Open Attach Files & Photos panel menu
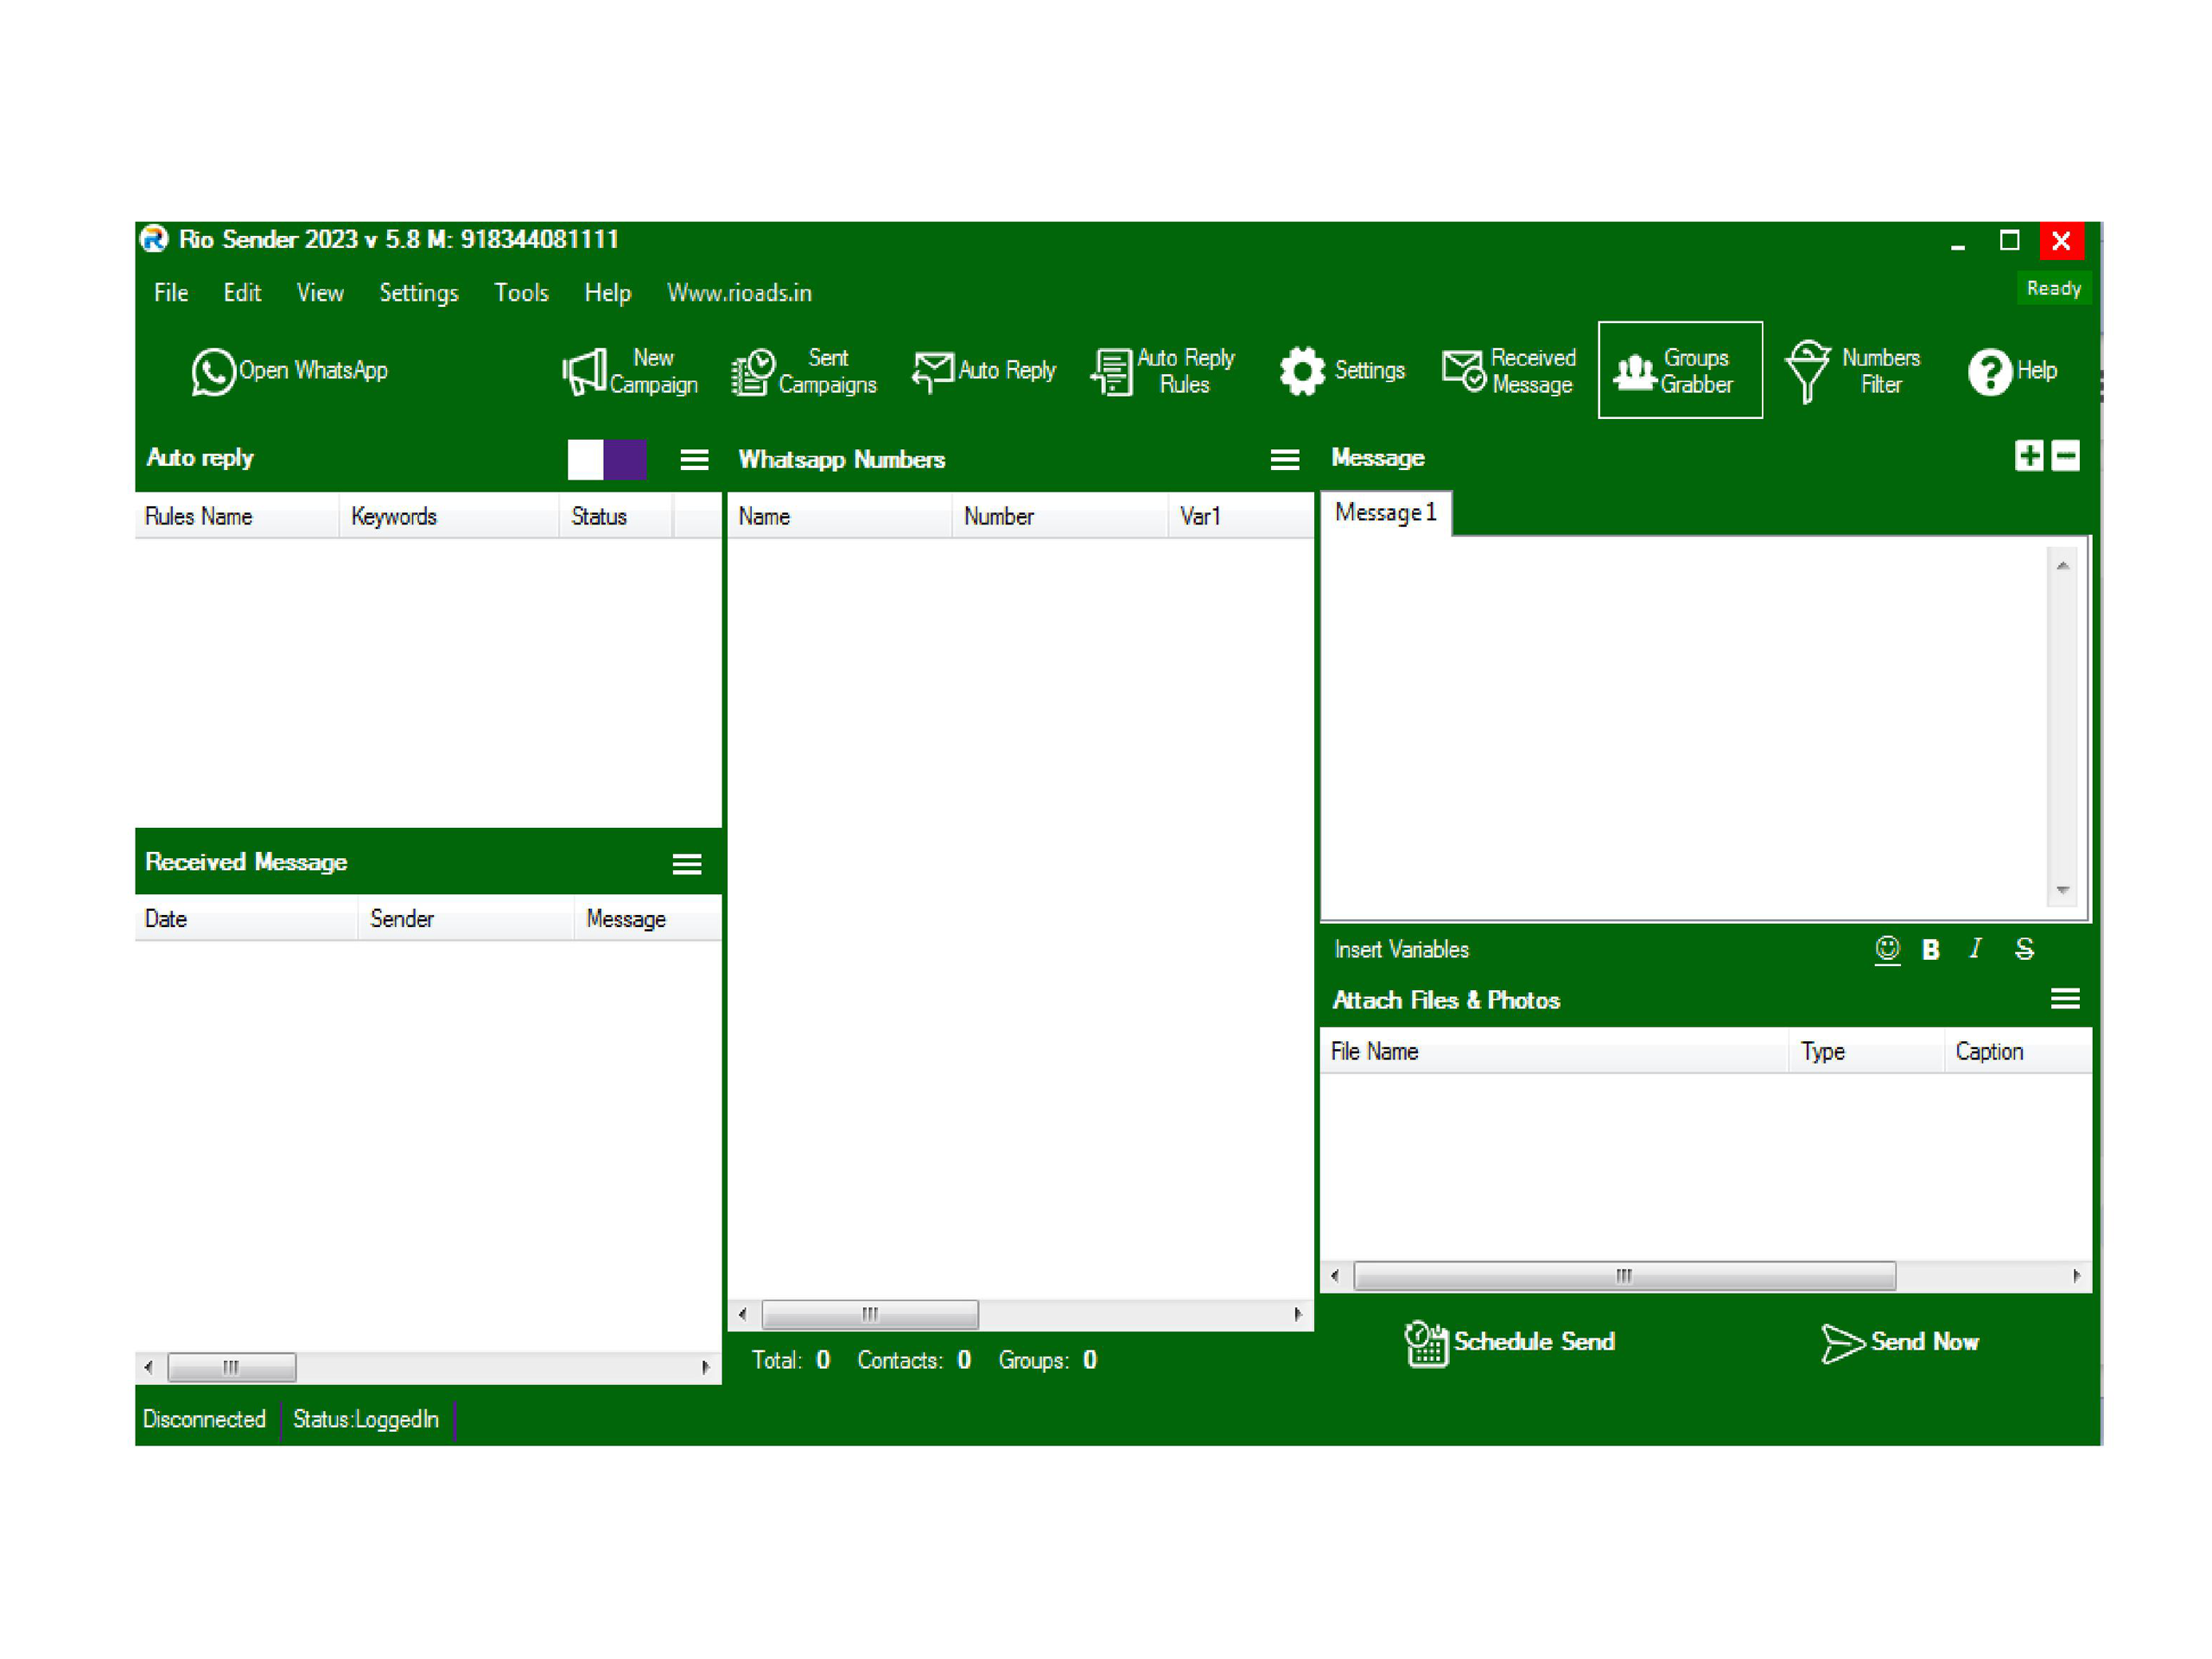This screenshot has width=2212, height=1659. point(2064,998)
